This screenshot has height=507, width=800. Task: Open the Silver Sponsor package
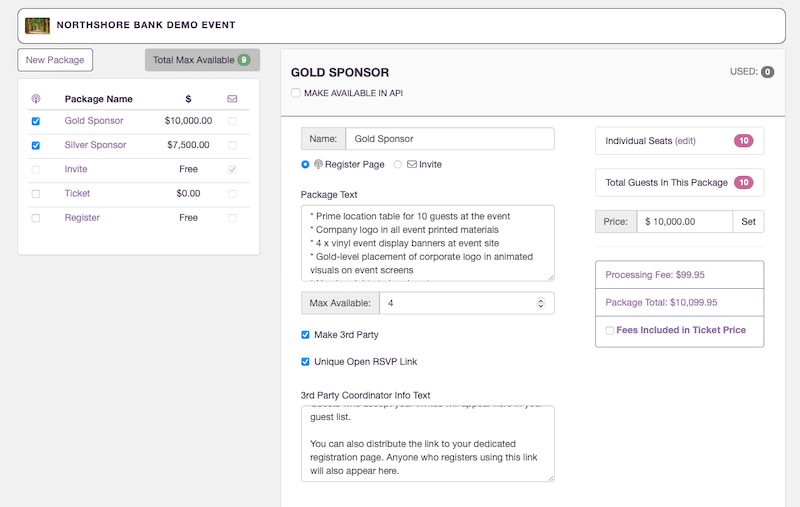[x=95, y=145]
